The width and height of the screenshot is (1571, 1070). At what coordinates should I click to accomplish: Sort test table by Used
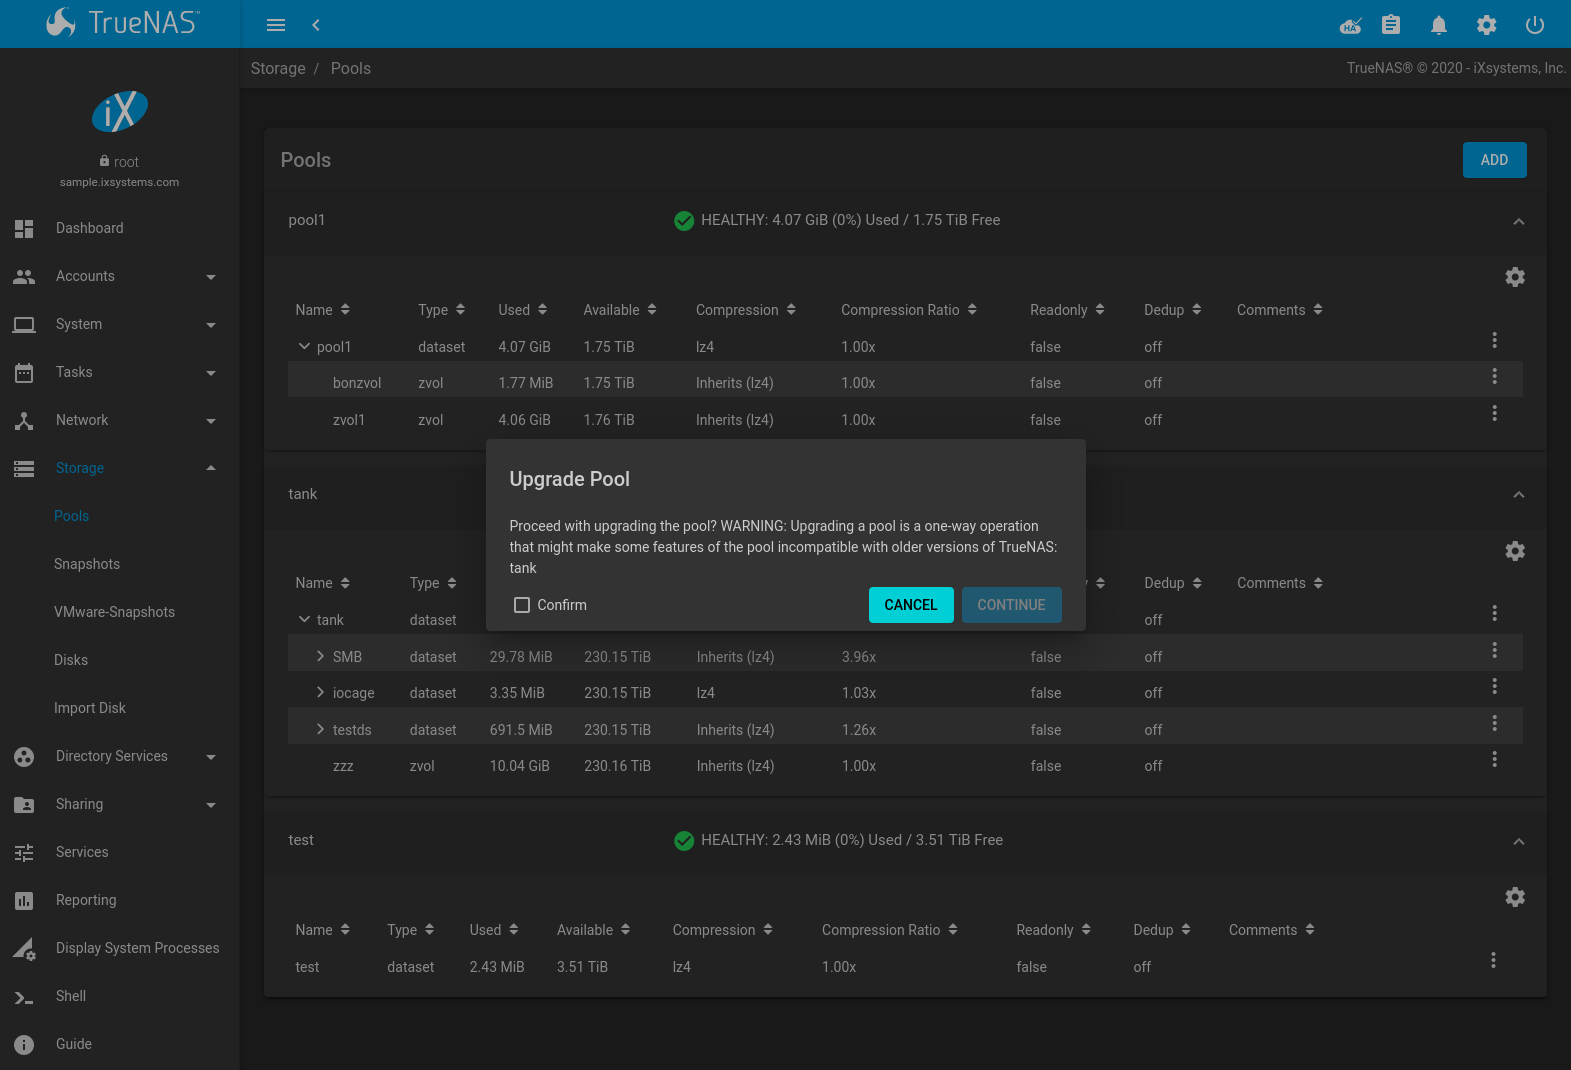coord(494,930)
